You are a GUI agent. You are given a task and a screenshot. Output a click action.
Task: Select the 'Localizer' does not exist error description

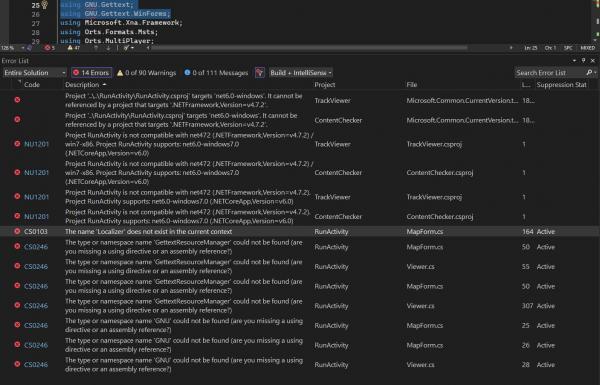point(148,232)
